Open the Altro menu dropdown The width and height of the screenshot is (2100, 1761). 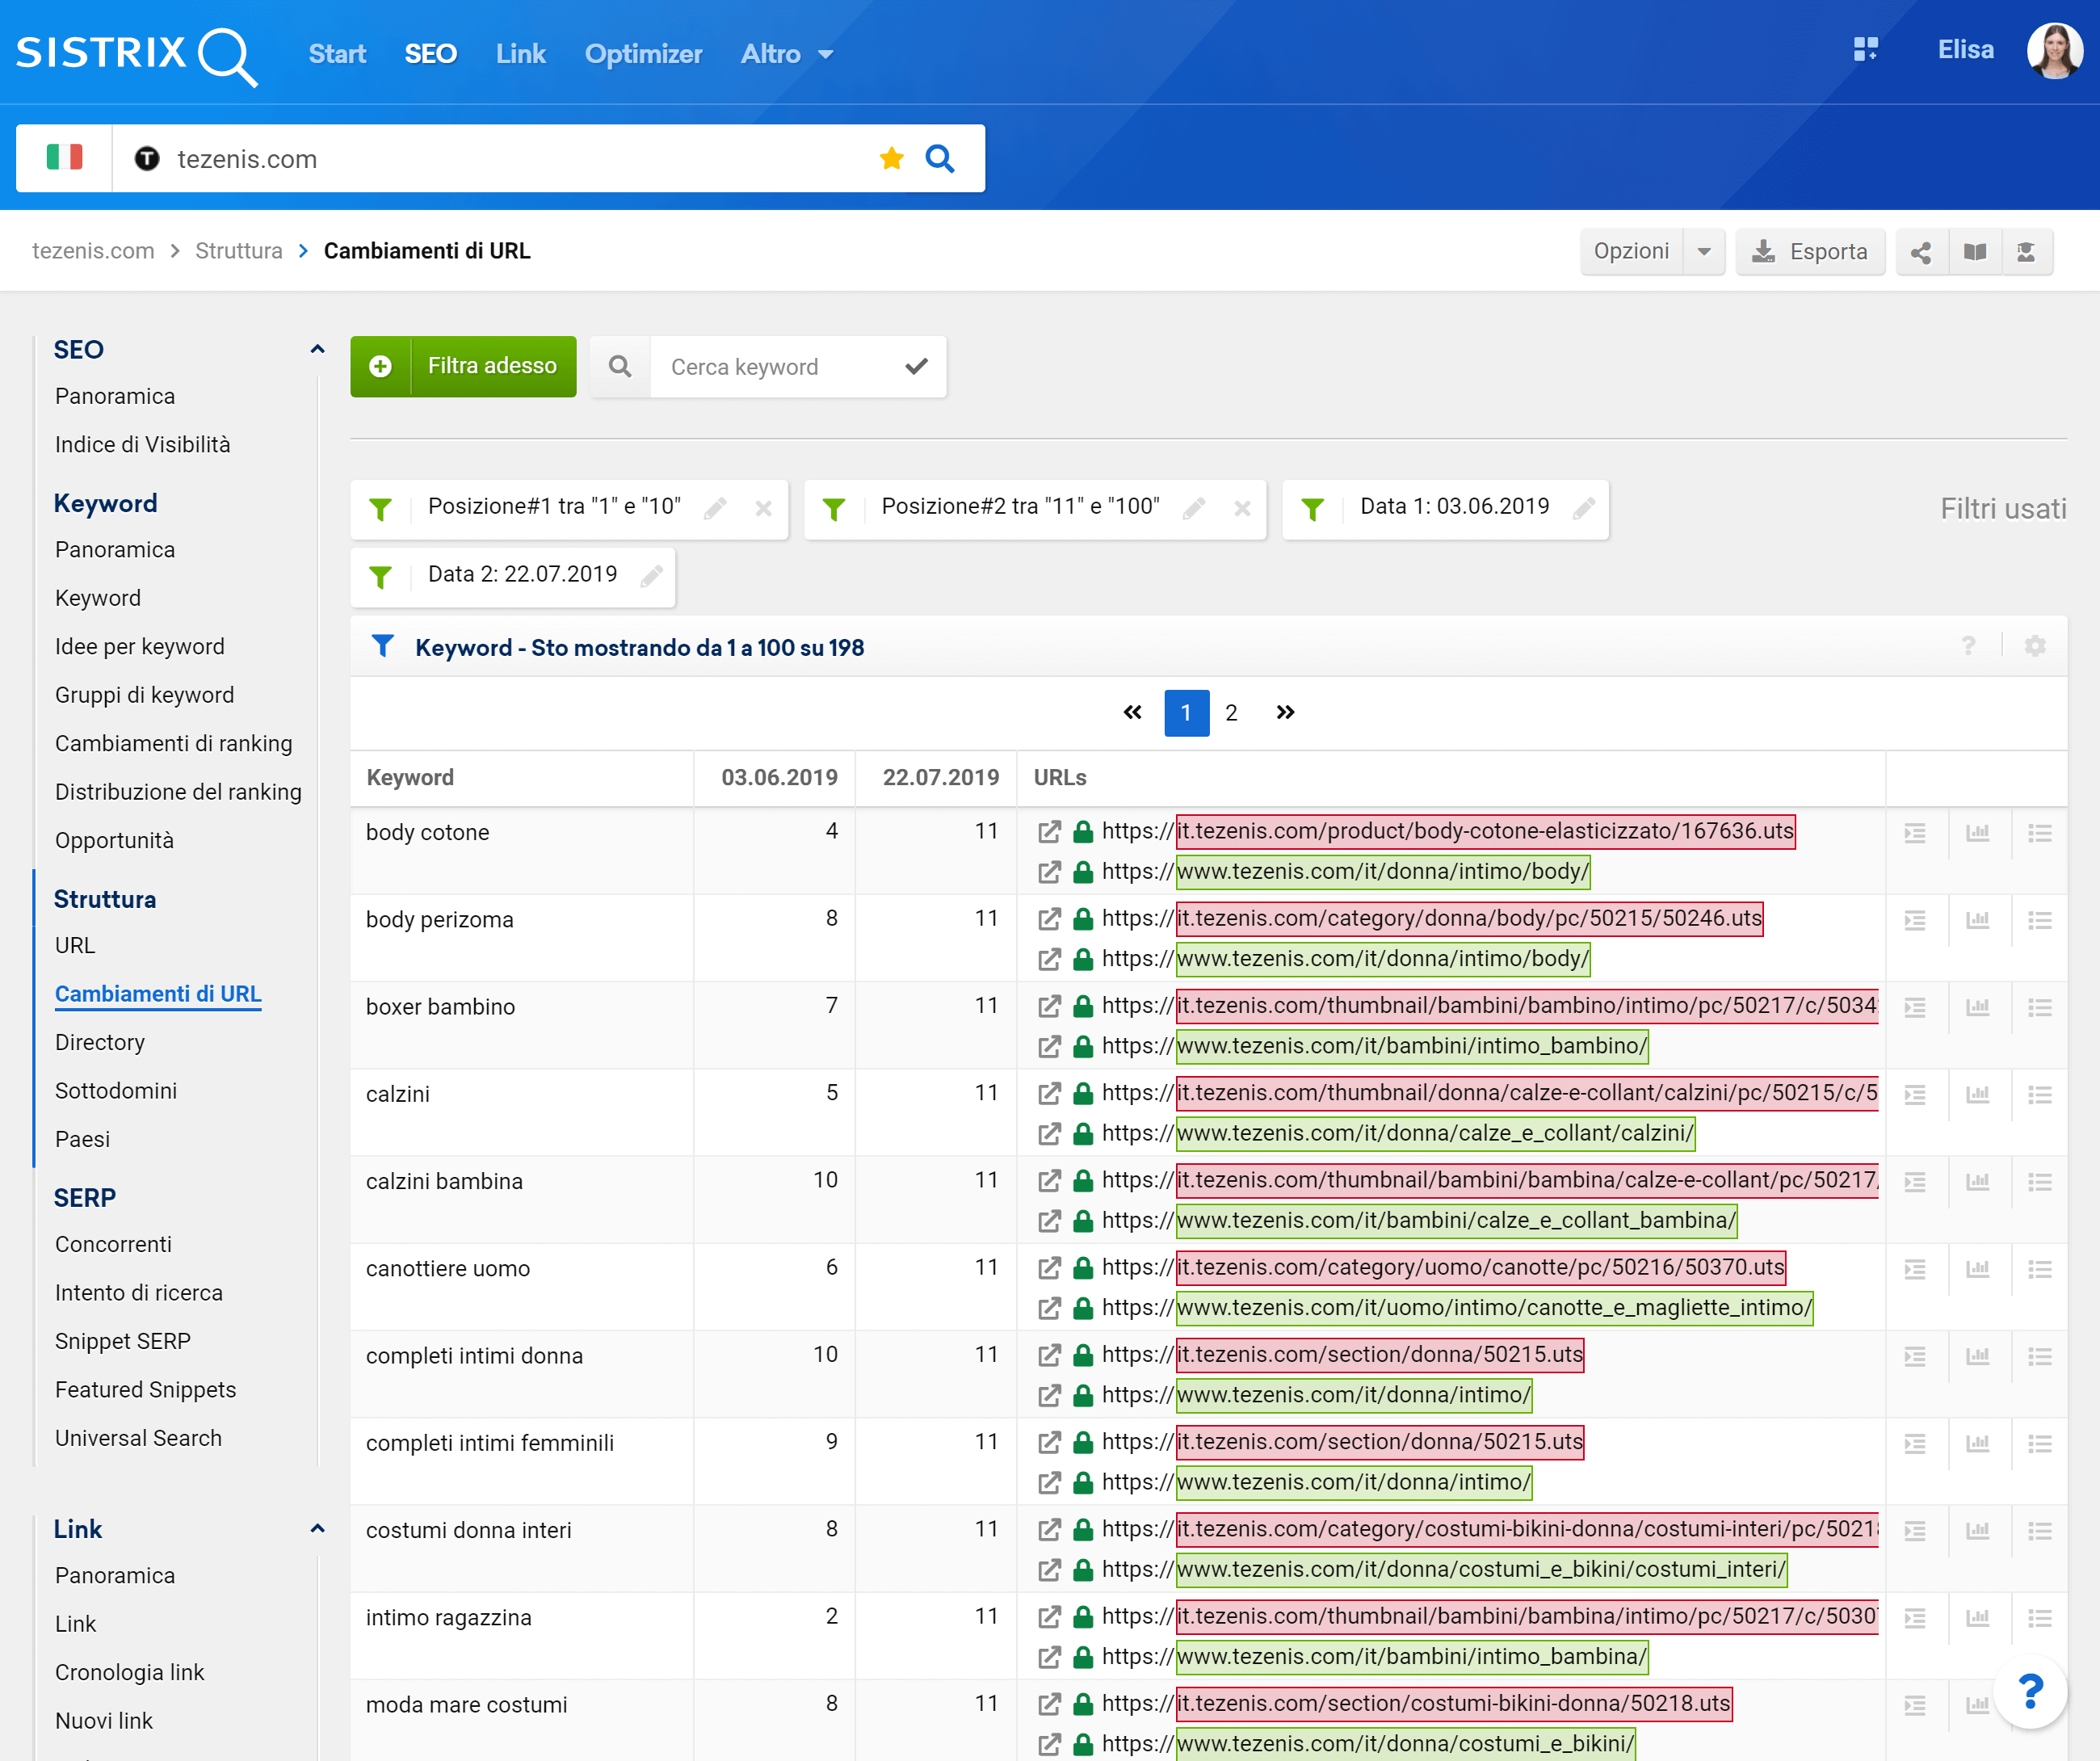click(x=787, y=54)
